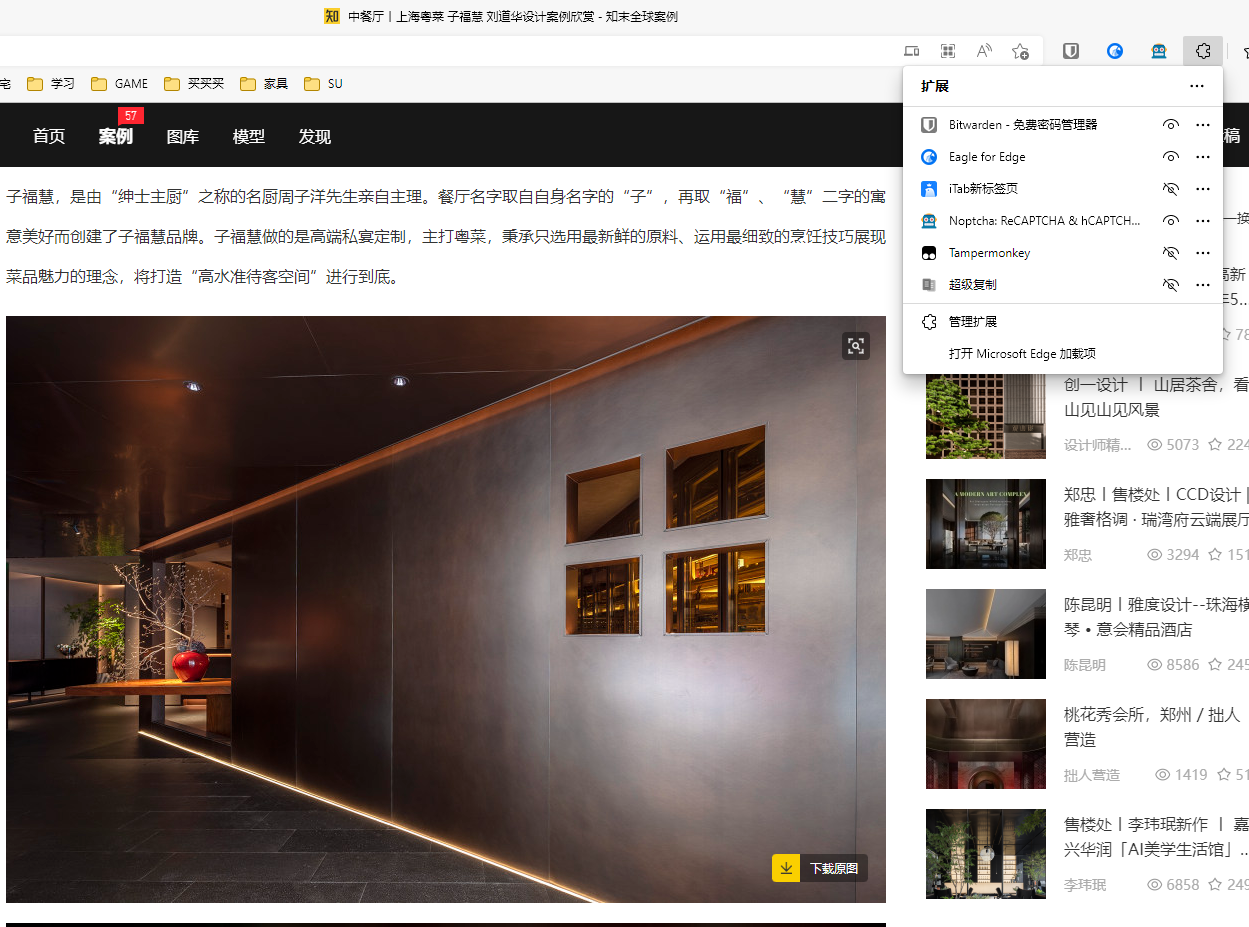Open the 学习 bookmarks folder
The height and width of the screenshot is (927, 1249).
point(51,84)
